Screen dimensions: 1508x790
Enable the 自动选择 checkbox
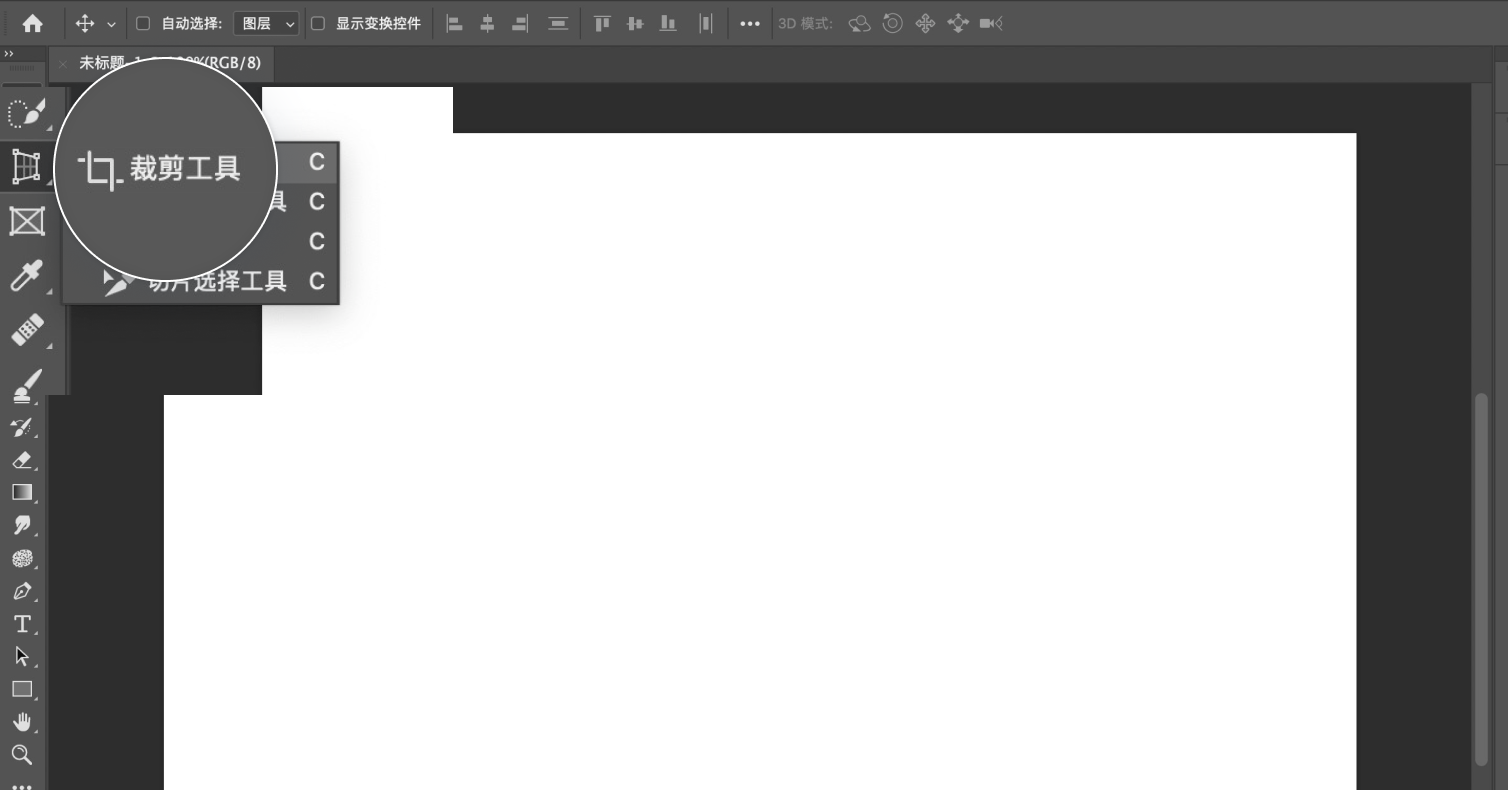pyautogui.click(x=143, y=24)
